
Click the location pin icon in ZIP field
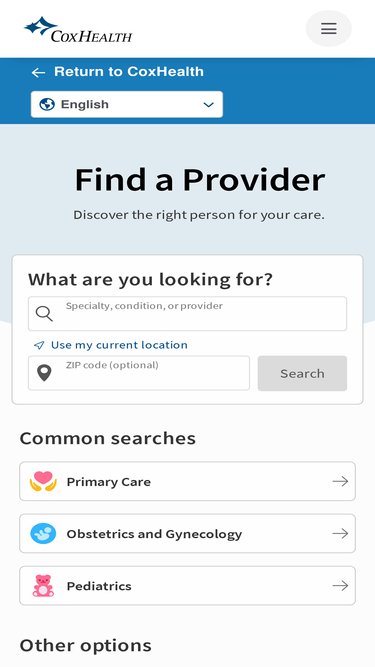coord(44,373)
